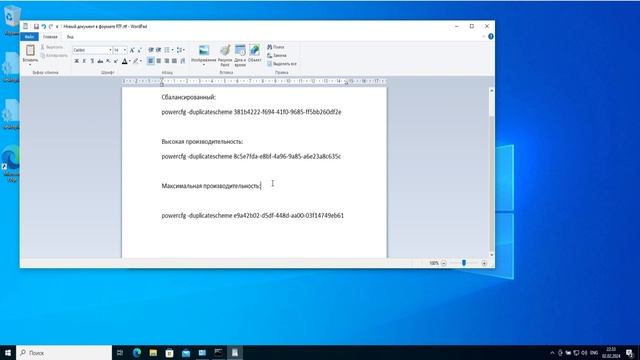Image resolution: width=640 pixels, height=360 pixels.
Task: Toggle strikethrough formatting
Action: (100, 61)
